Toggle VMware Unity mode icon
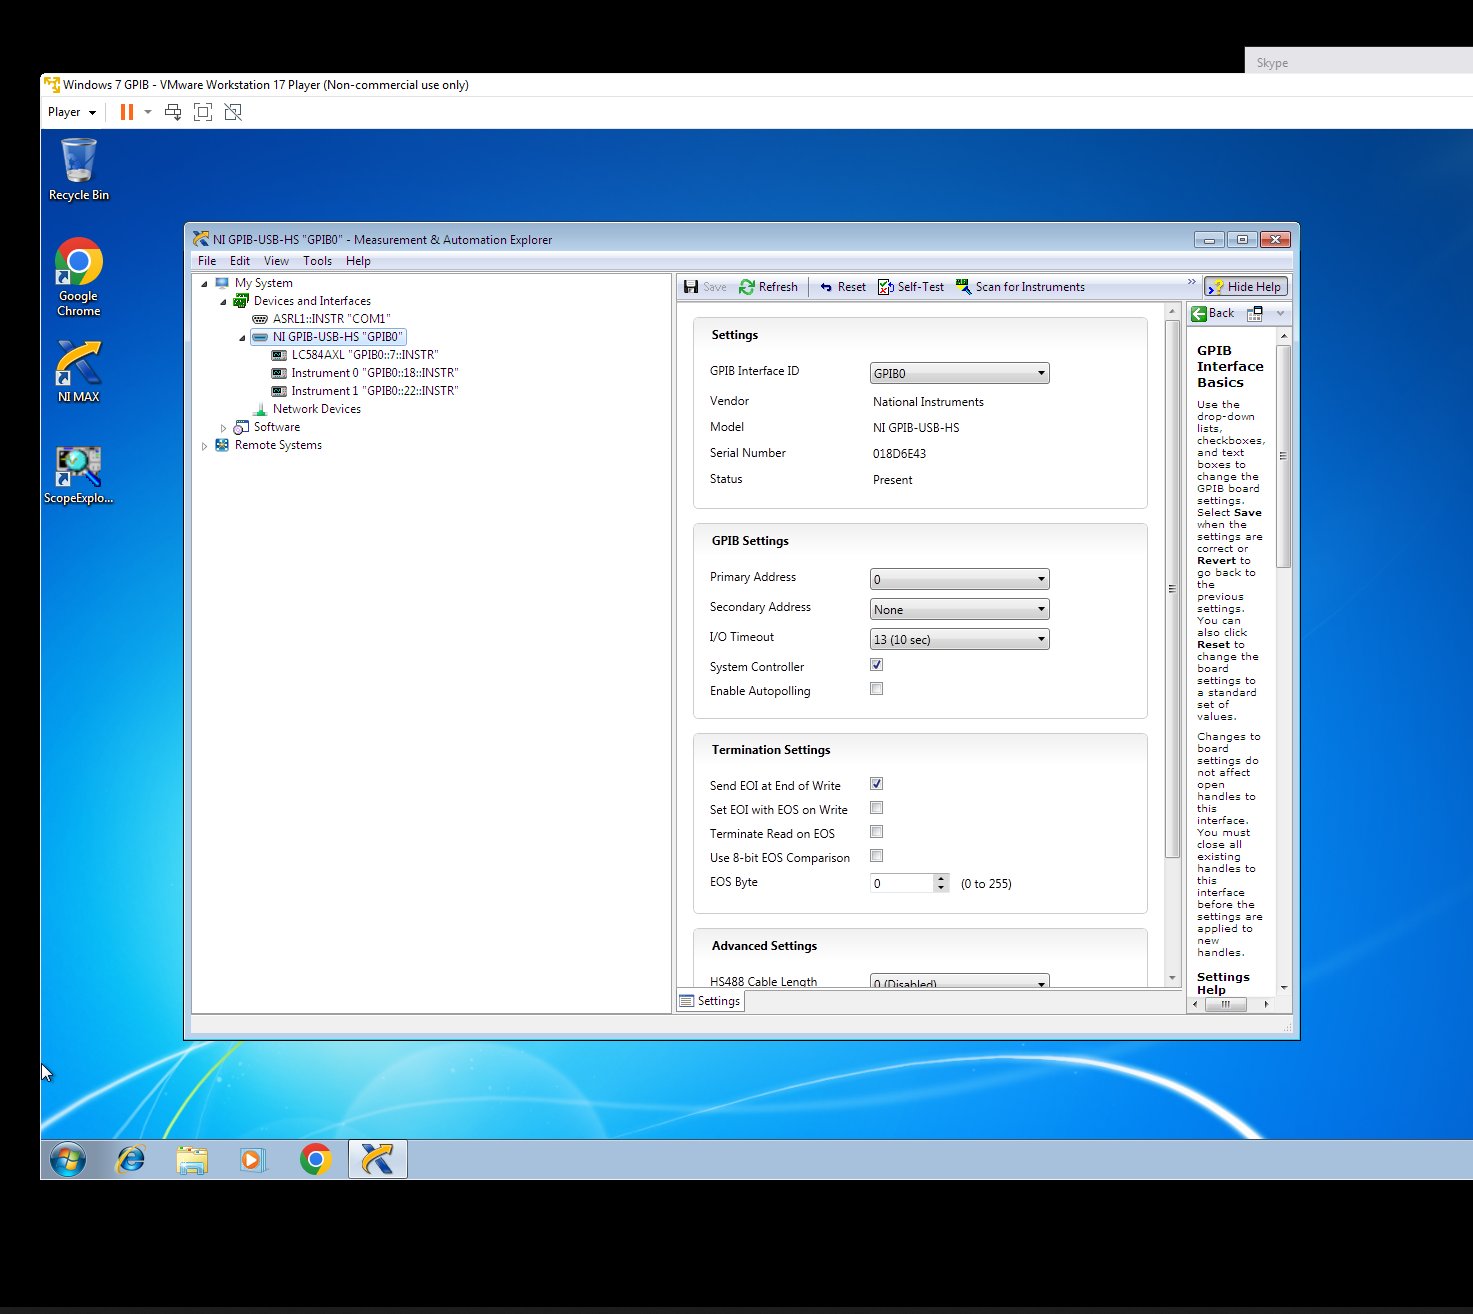This screenshot has height=1314, width=1473. pyautogui.click(x=233, y=112)
